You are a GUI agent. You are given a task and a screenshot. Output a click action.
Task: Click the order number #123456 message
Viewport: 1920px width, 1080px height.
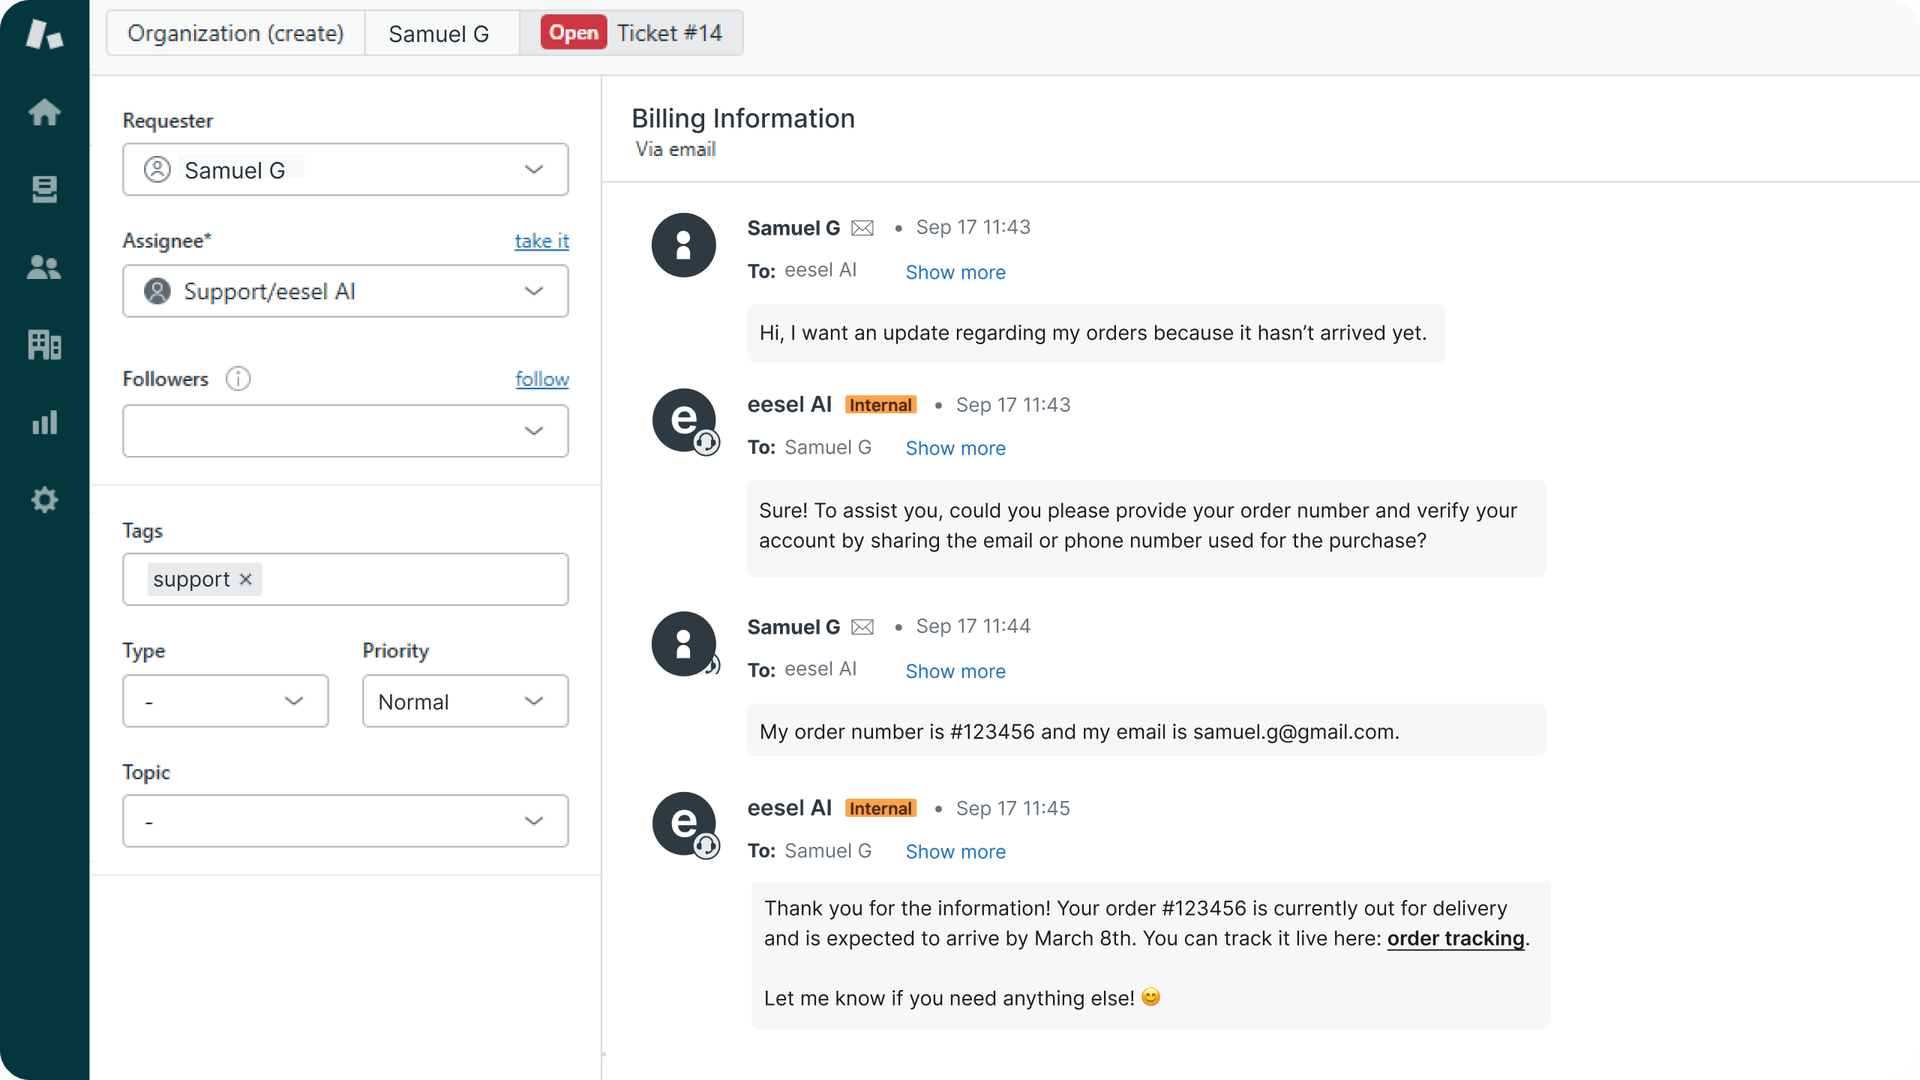[x=1146, y=731]
